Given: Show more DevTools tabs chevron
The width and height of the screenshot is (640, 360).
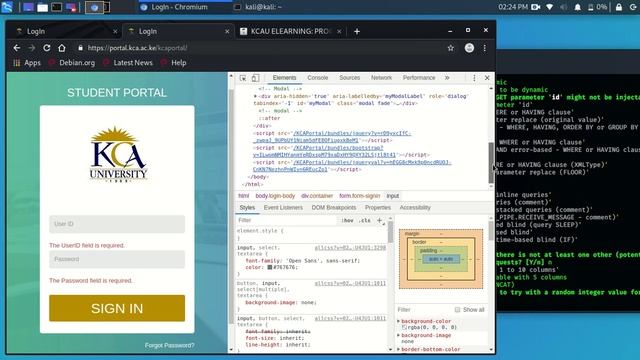Looking at the screenshot, I should coord(447,78).
